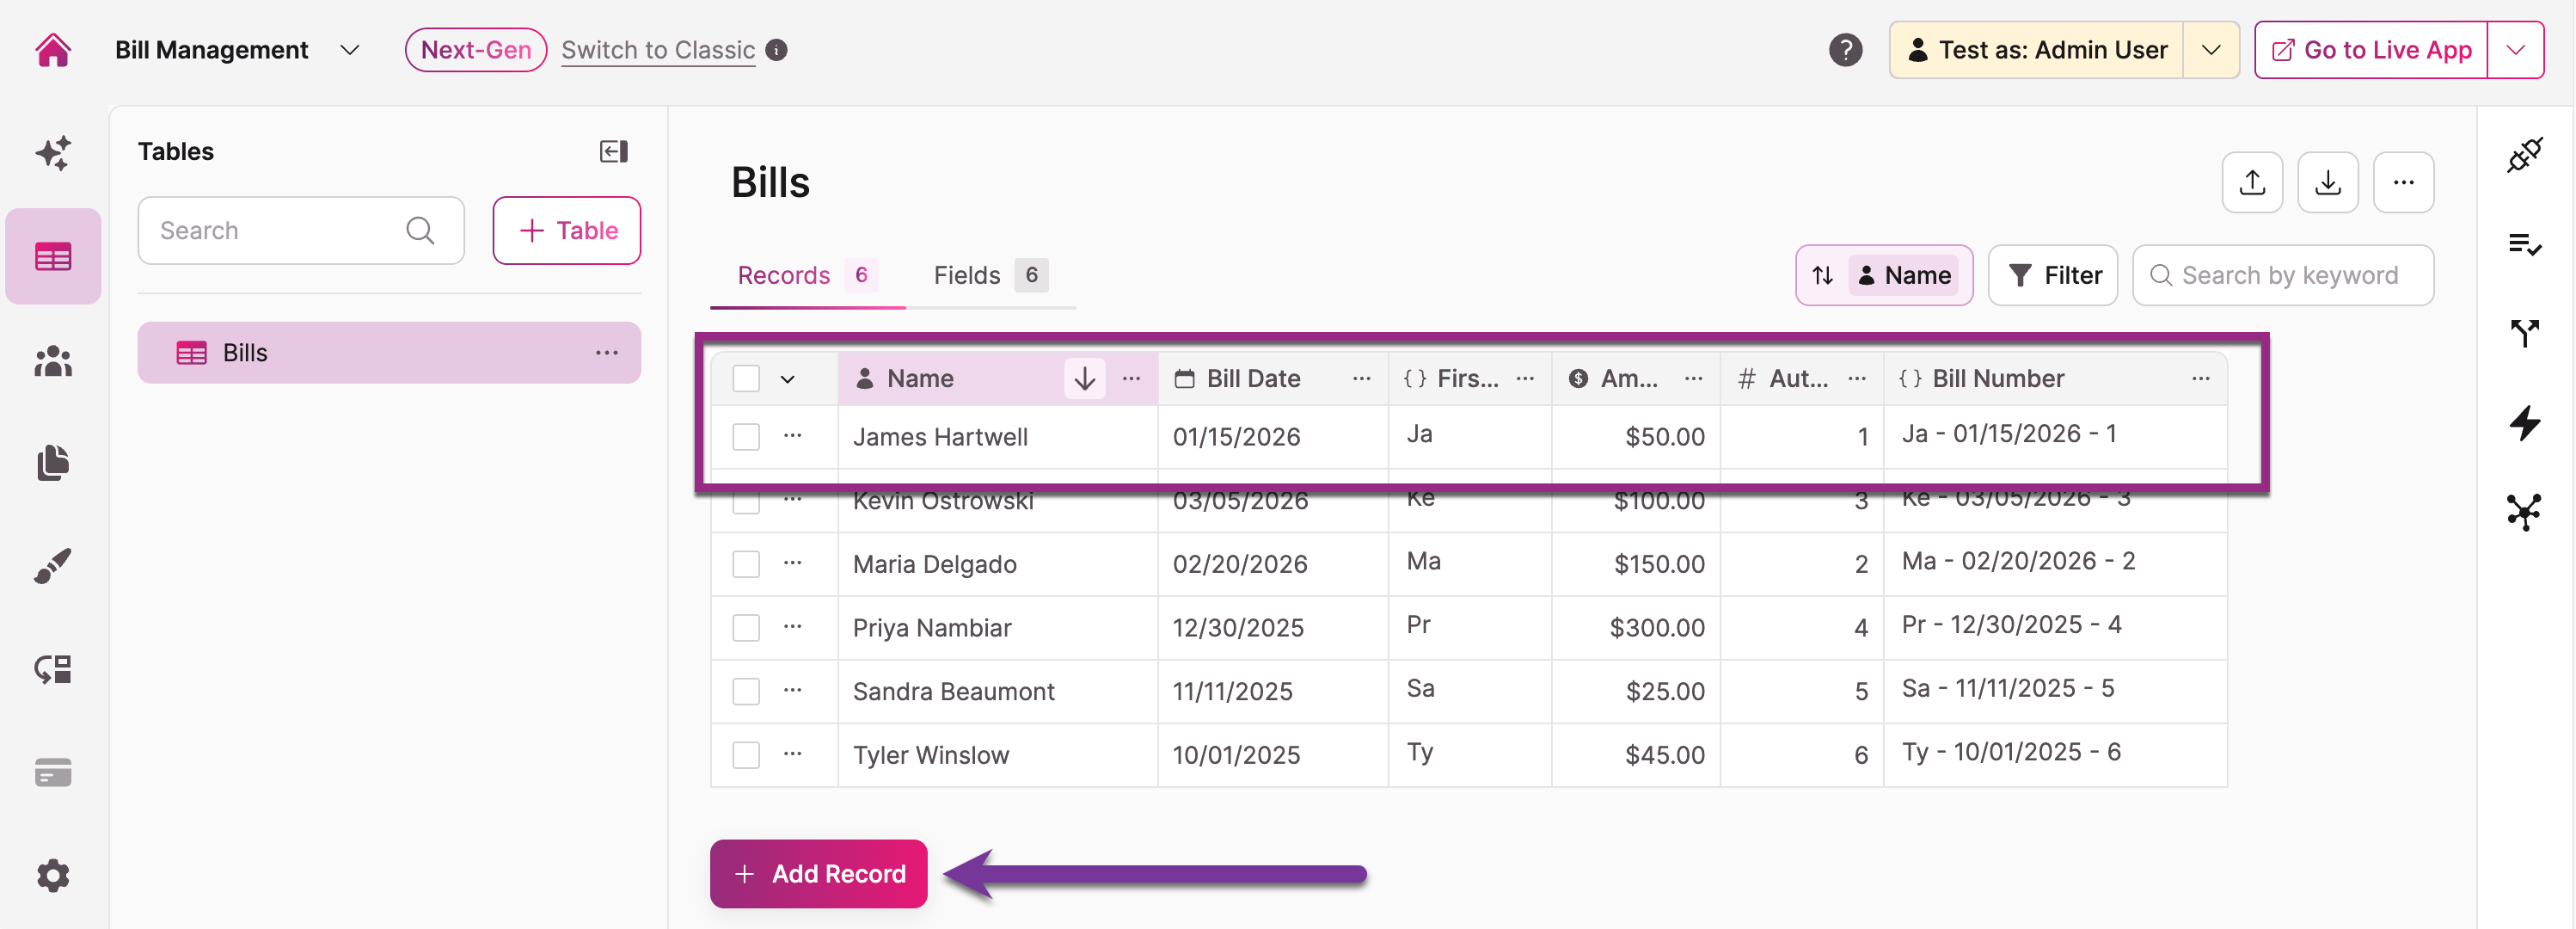2576x929 pixels.
Task: Open the AI sparkles icon in sidebar
Action: [x=53, y=153]
